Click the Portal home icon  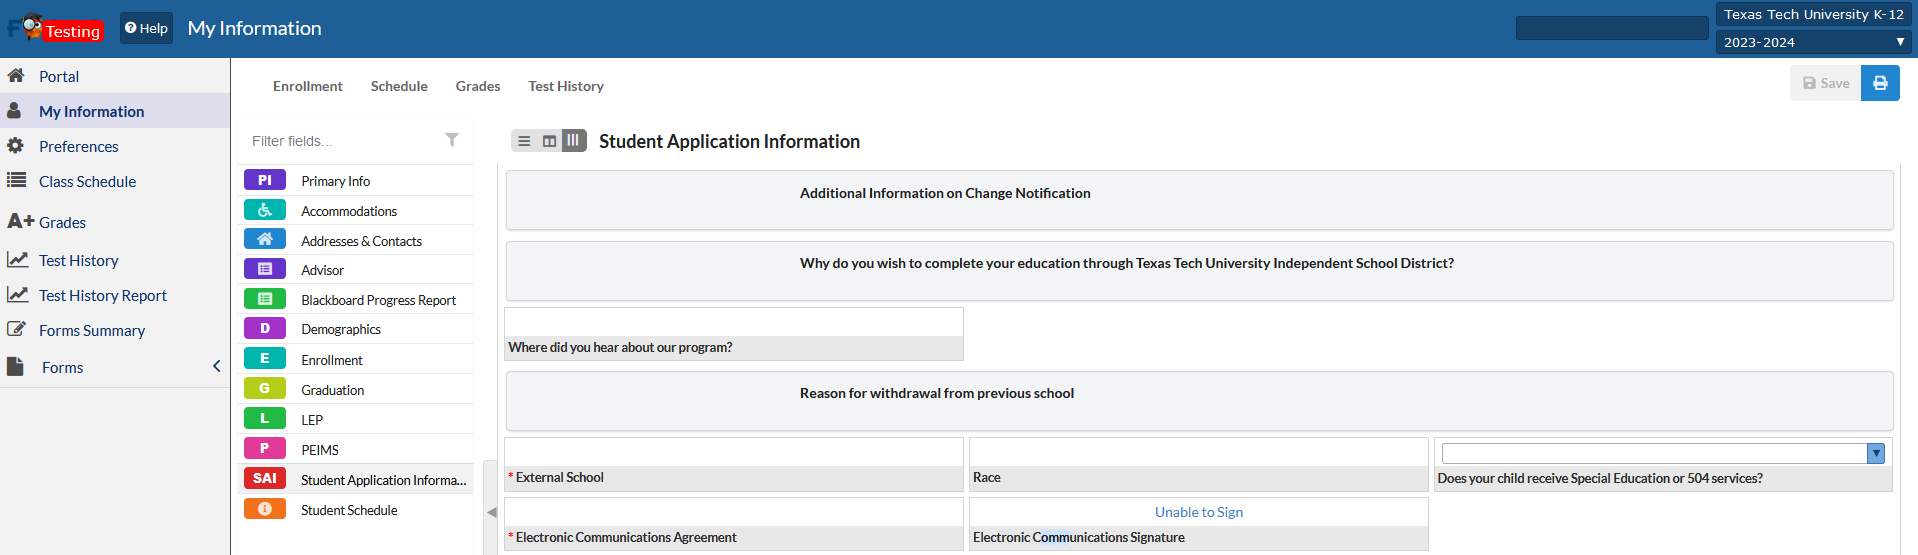[16, 75]
